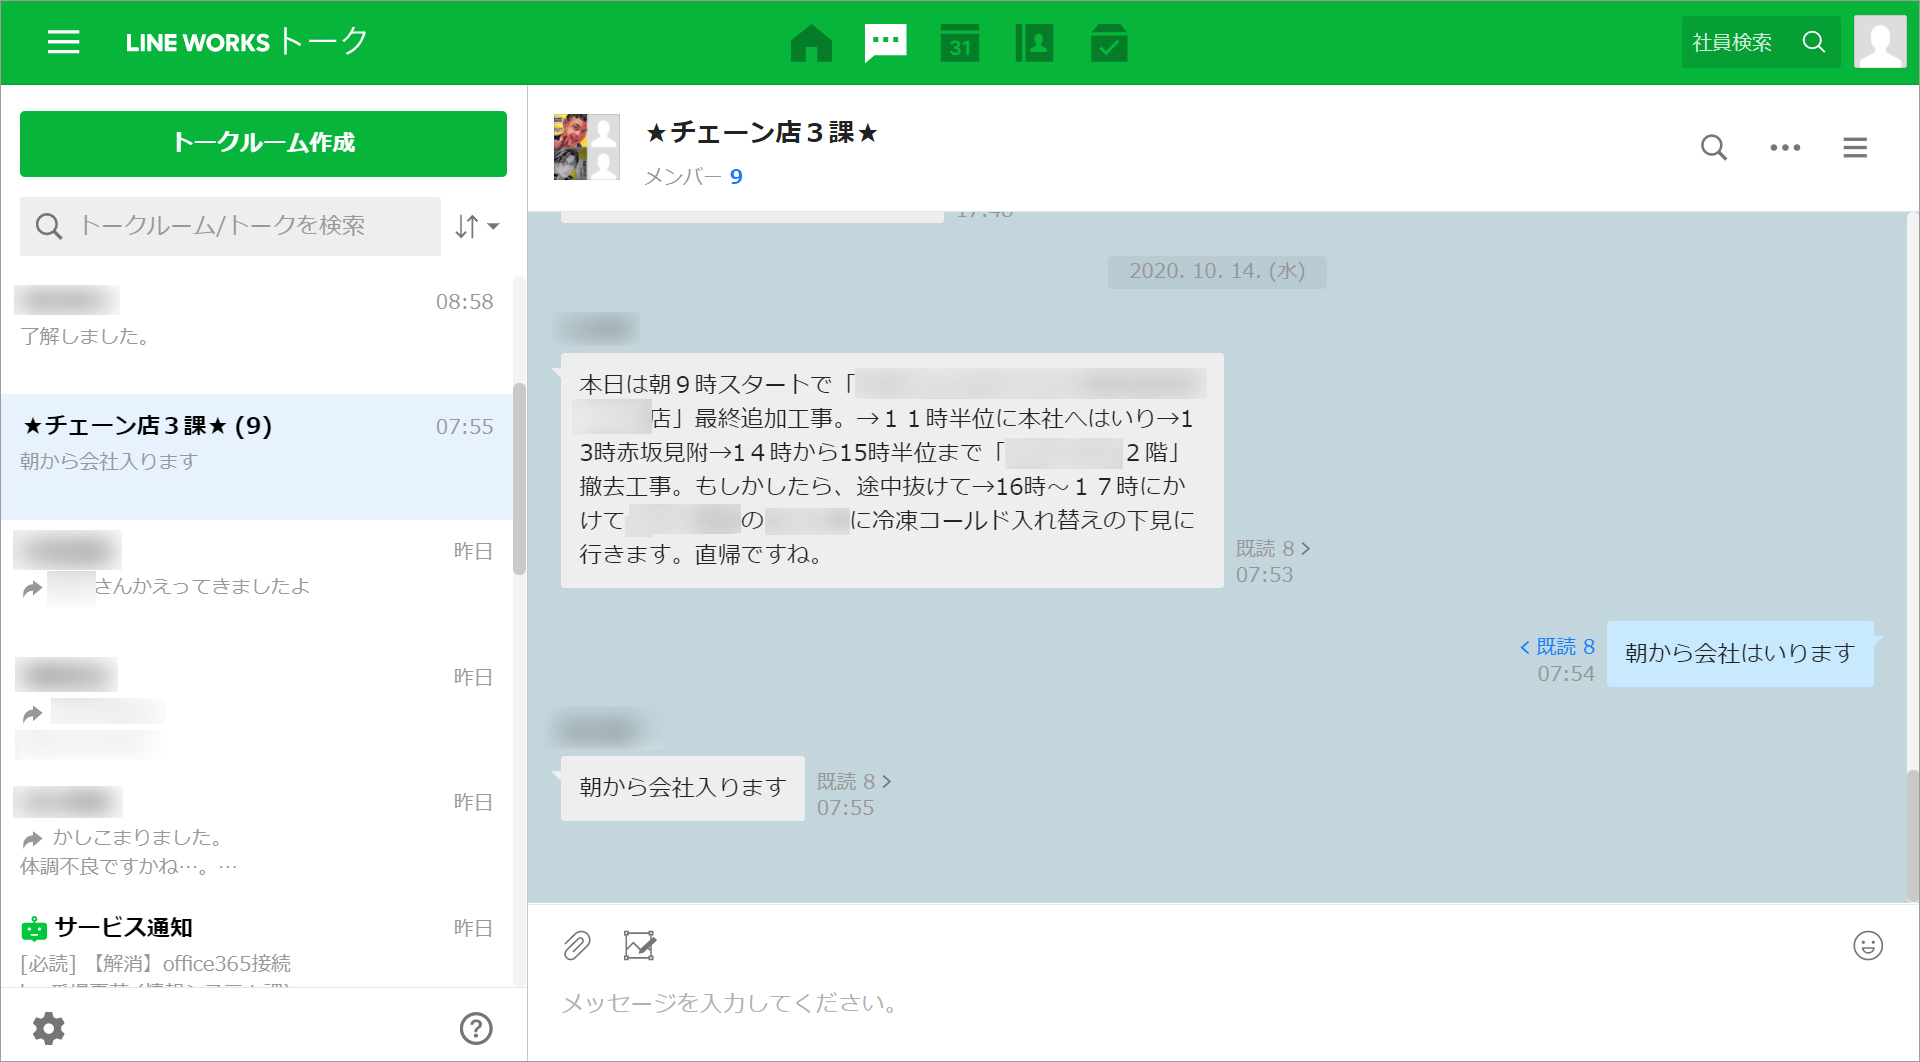This screenshot has height=1062, width=1920.
Task: Click the attach file paperclip icon
Action: point(577,945)
